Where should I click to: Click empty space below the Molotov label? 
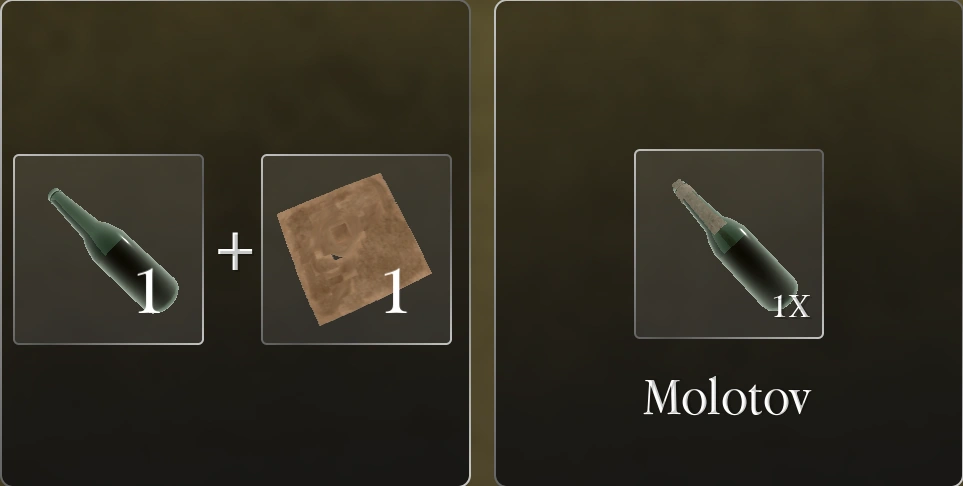(728, 453)
